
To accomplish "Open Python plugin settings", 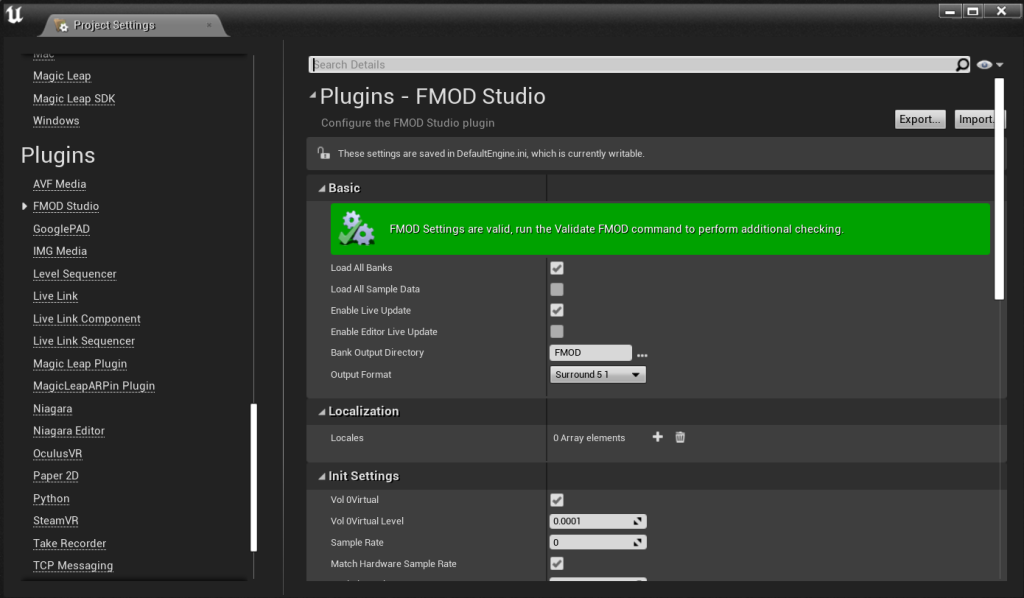I will point(51,499).
